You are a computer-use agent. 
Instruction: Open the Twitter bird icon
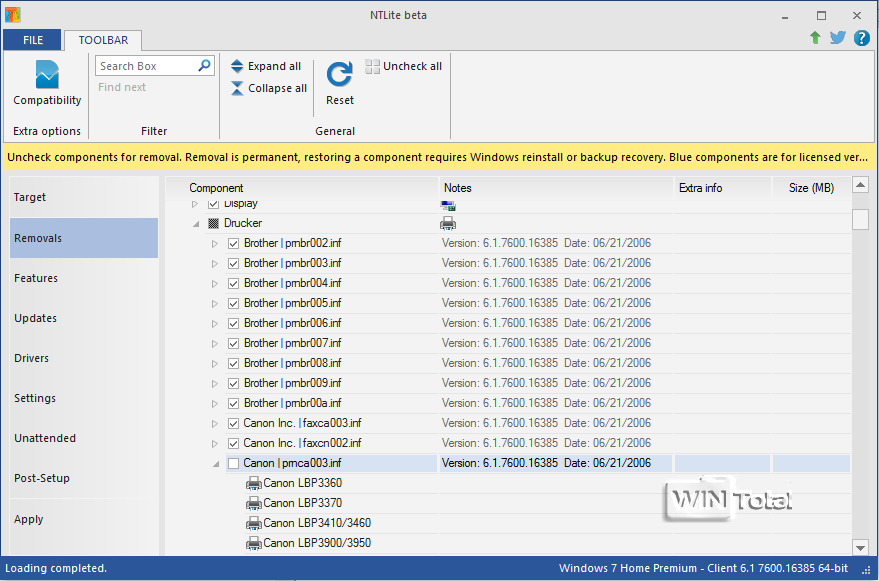pyautogui.click(x=838, y=38)
